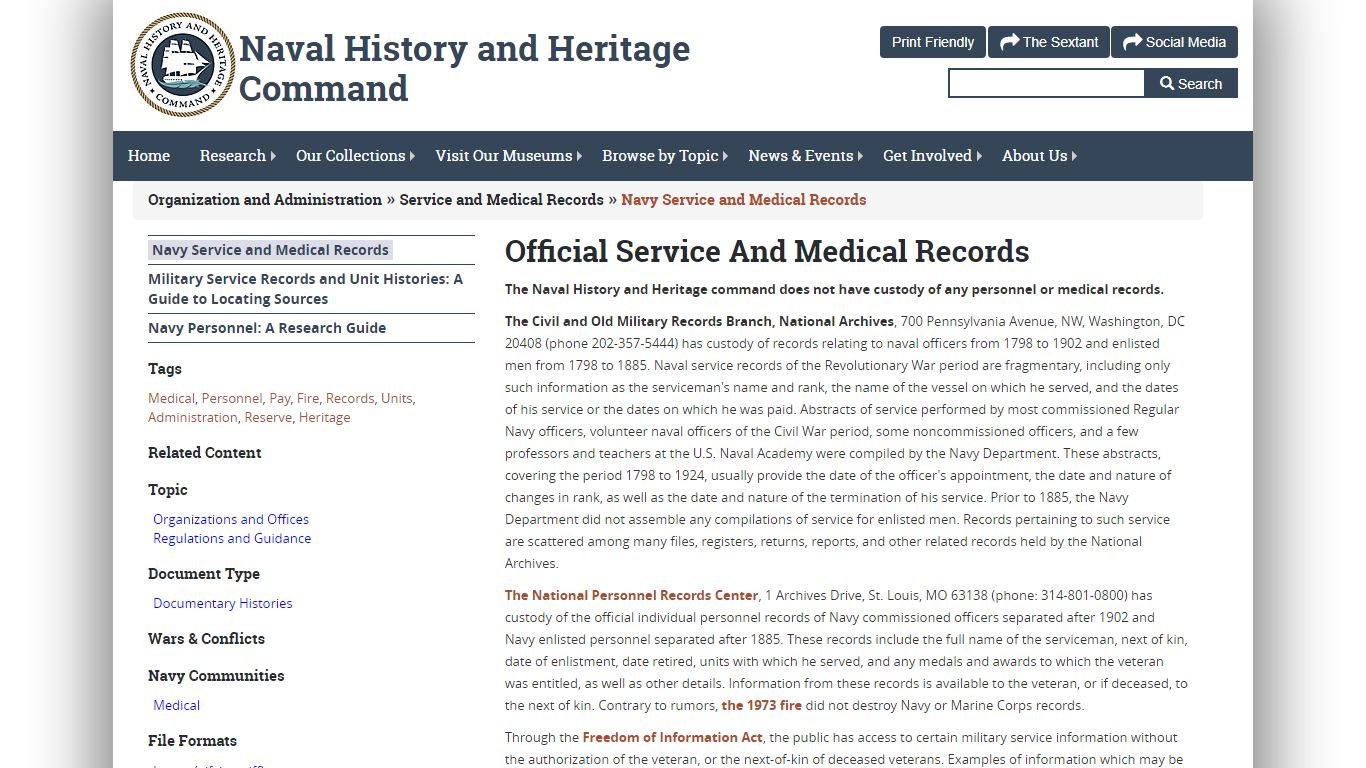Expand the Visit Our Museums arrow

click(x=580, y=156)
